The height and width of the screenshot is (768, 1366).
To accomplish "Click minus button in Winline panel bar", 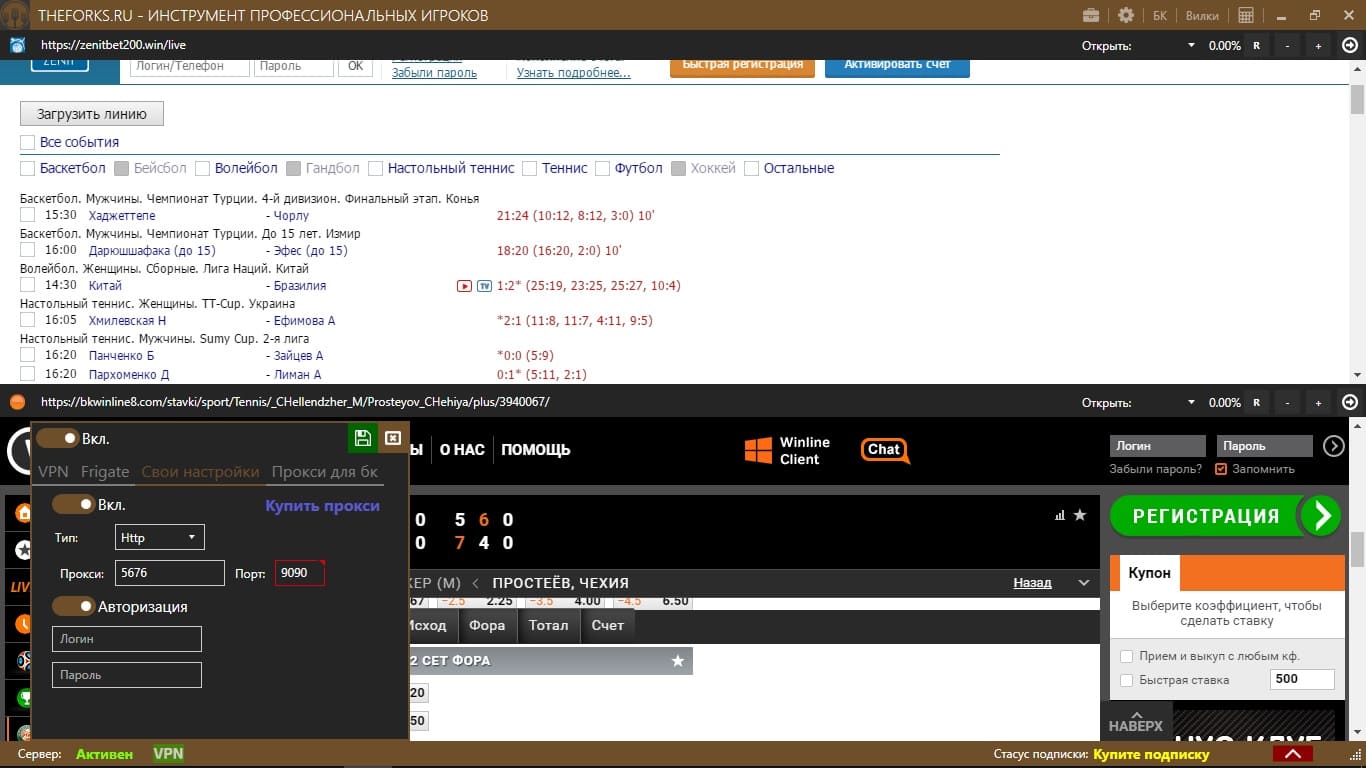I will point(1288,402).
